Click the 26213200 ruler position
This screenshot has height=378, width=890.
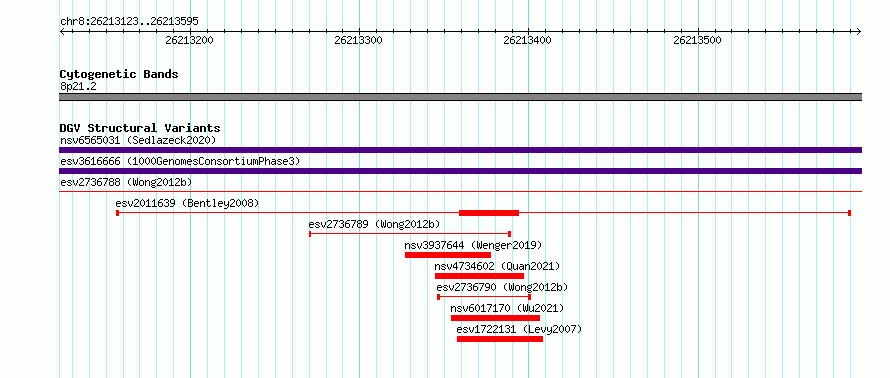pos(190,40)
